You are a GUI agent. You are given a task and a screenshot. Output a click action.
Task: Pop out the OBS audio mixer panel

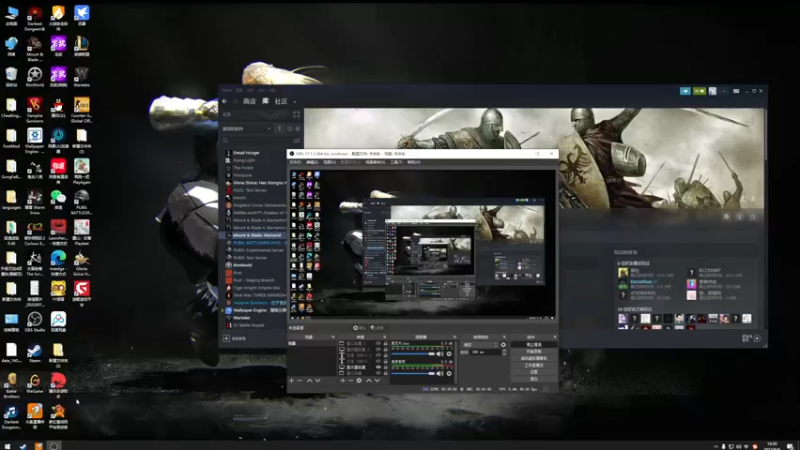[x=455, y=337]
